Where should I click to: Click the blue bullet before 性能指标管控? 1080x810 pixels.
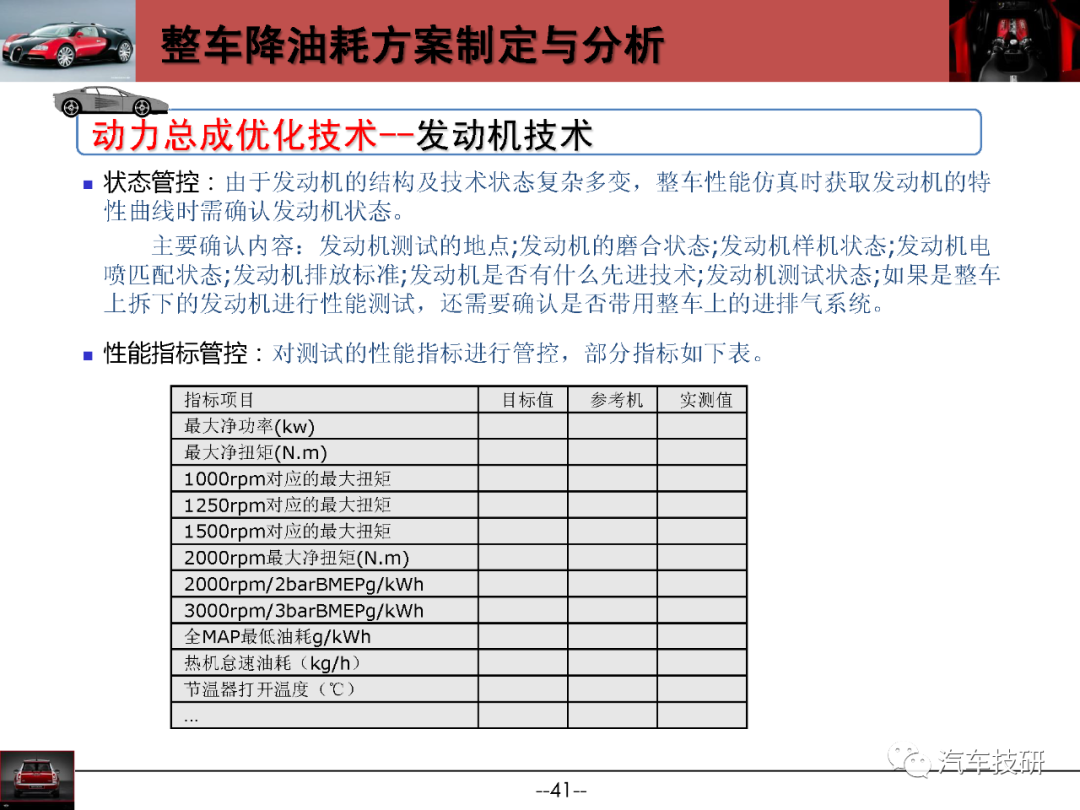coord(87,355)
